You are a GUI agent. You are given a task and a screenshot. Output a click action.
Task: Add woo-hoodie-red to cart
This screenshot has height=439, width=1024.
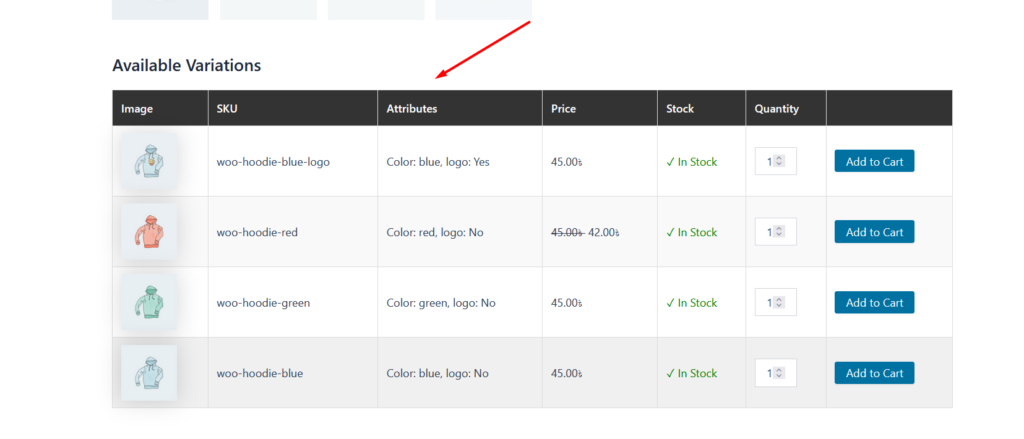[x=874, y=232]
